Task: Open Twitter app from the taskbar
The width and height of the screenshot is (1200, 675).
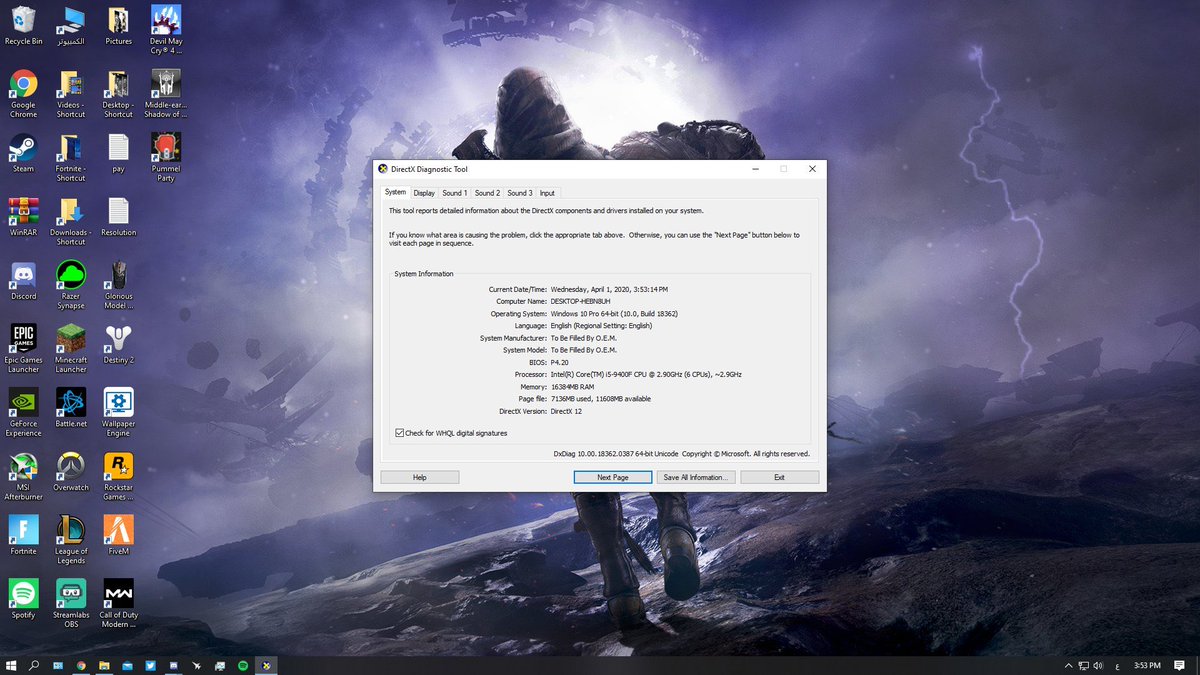Action: (x=150, y=665)
